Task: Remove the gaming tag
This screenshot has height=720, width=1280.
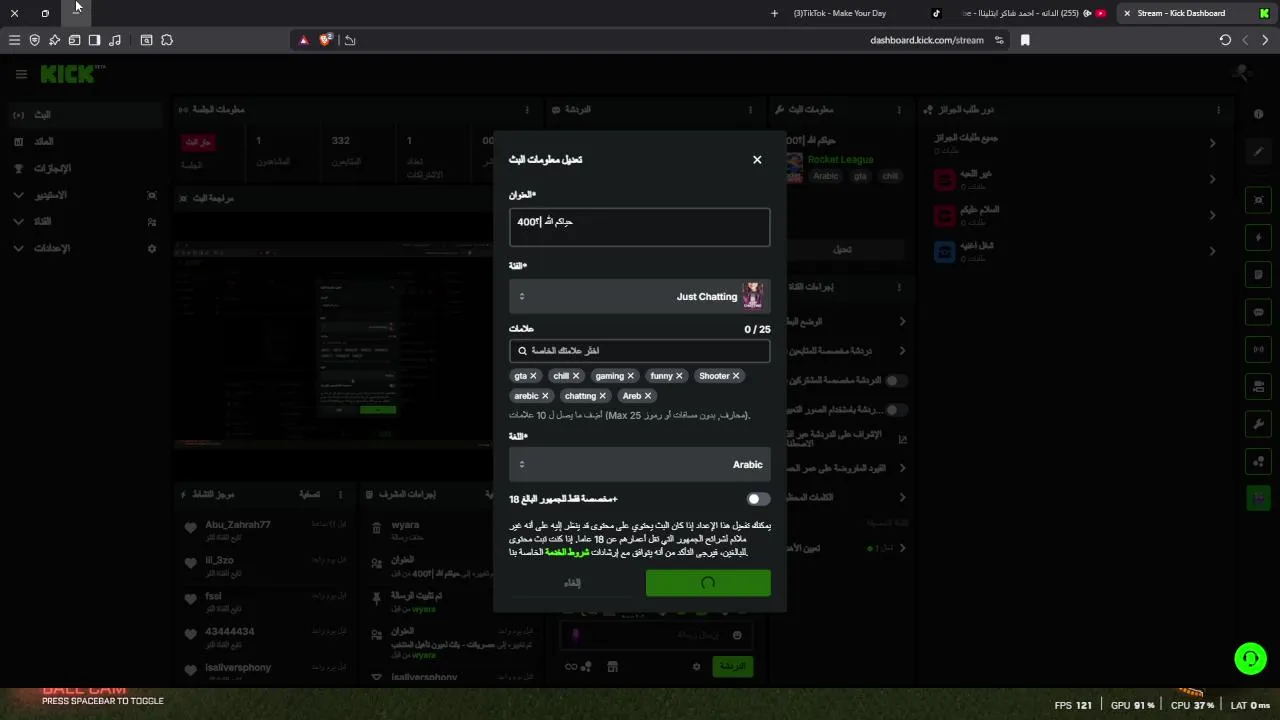Action: tap(632, 376)
